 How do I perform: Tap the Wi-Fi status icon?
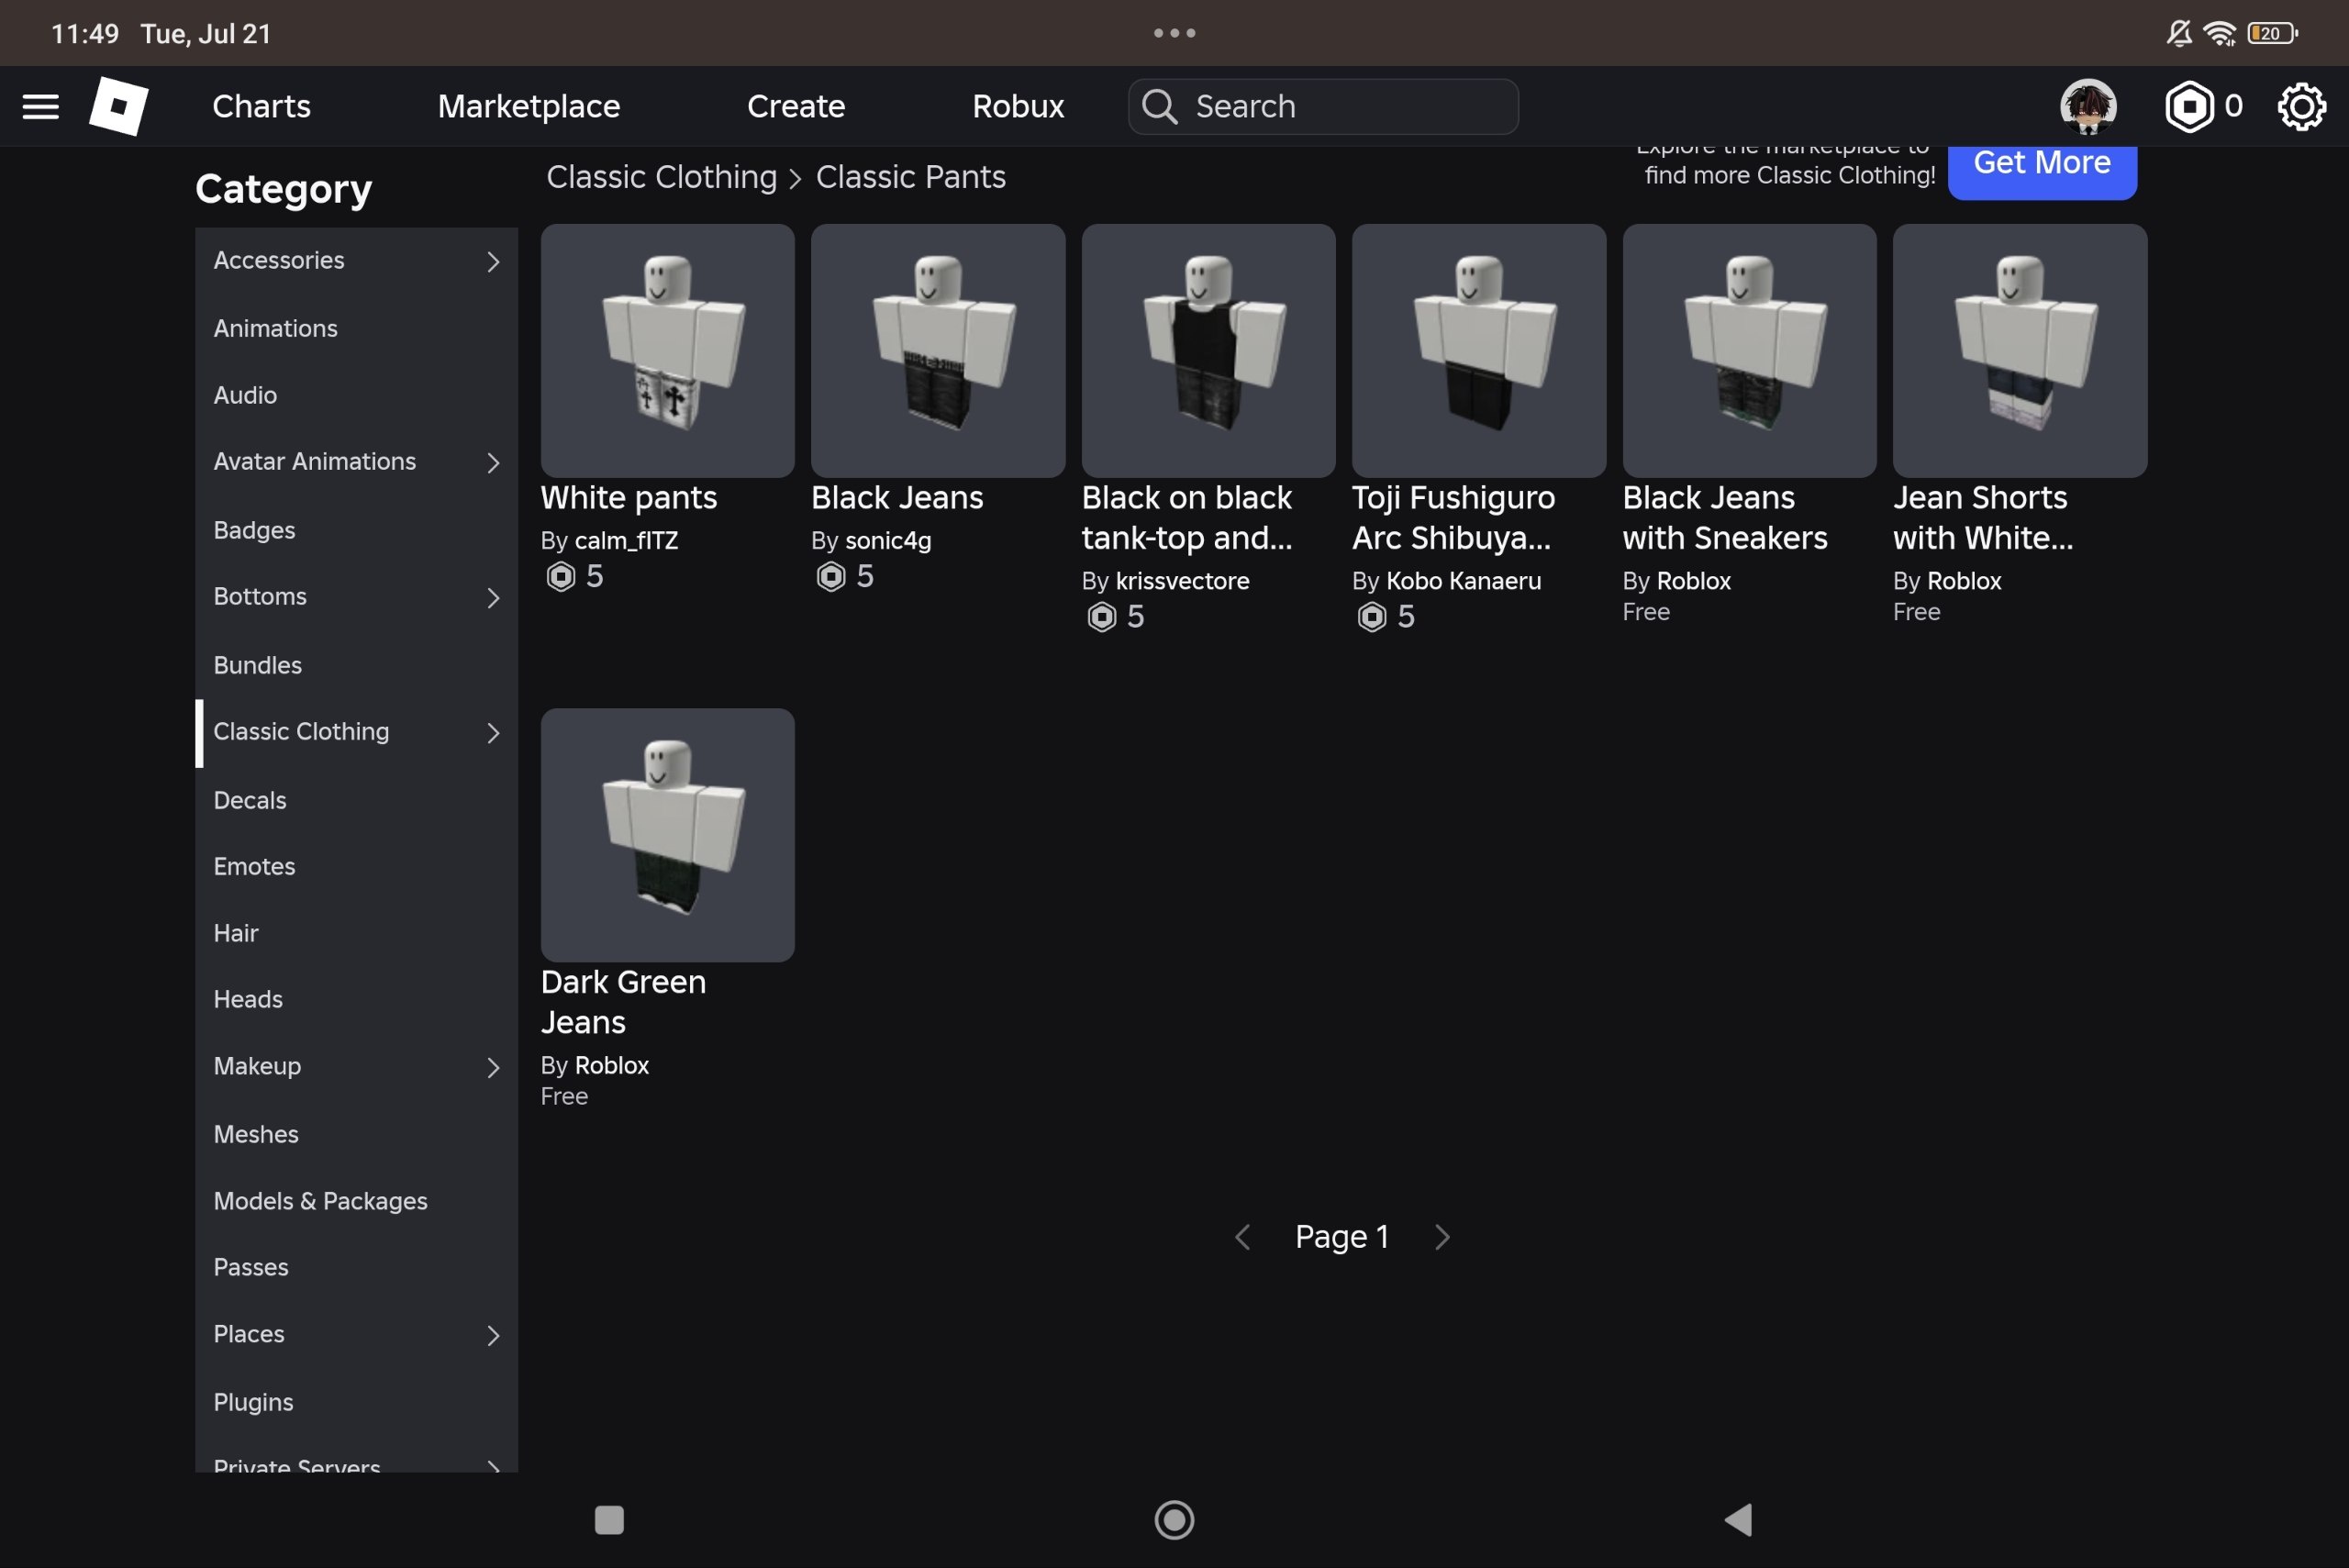2220,33
